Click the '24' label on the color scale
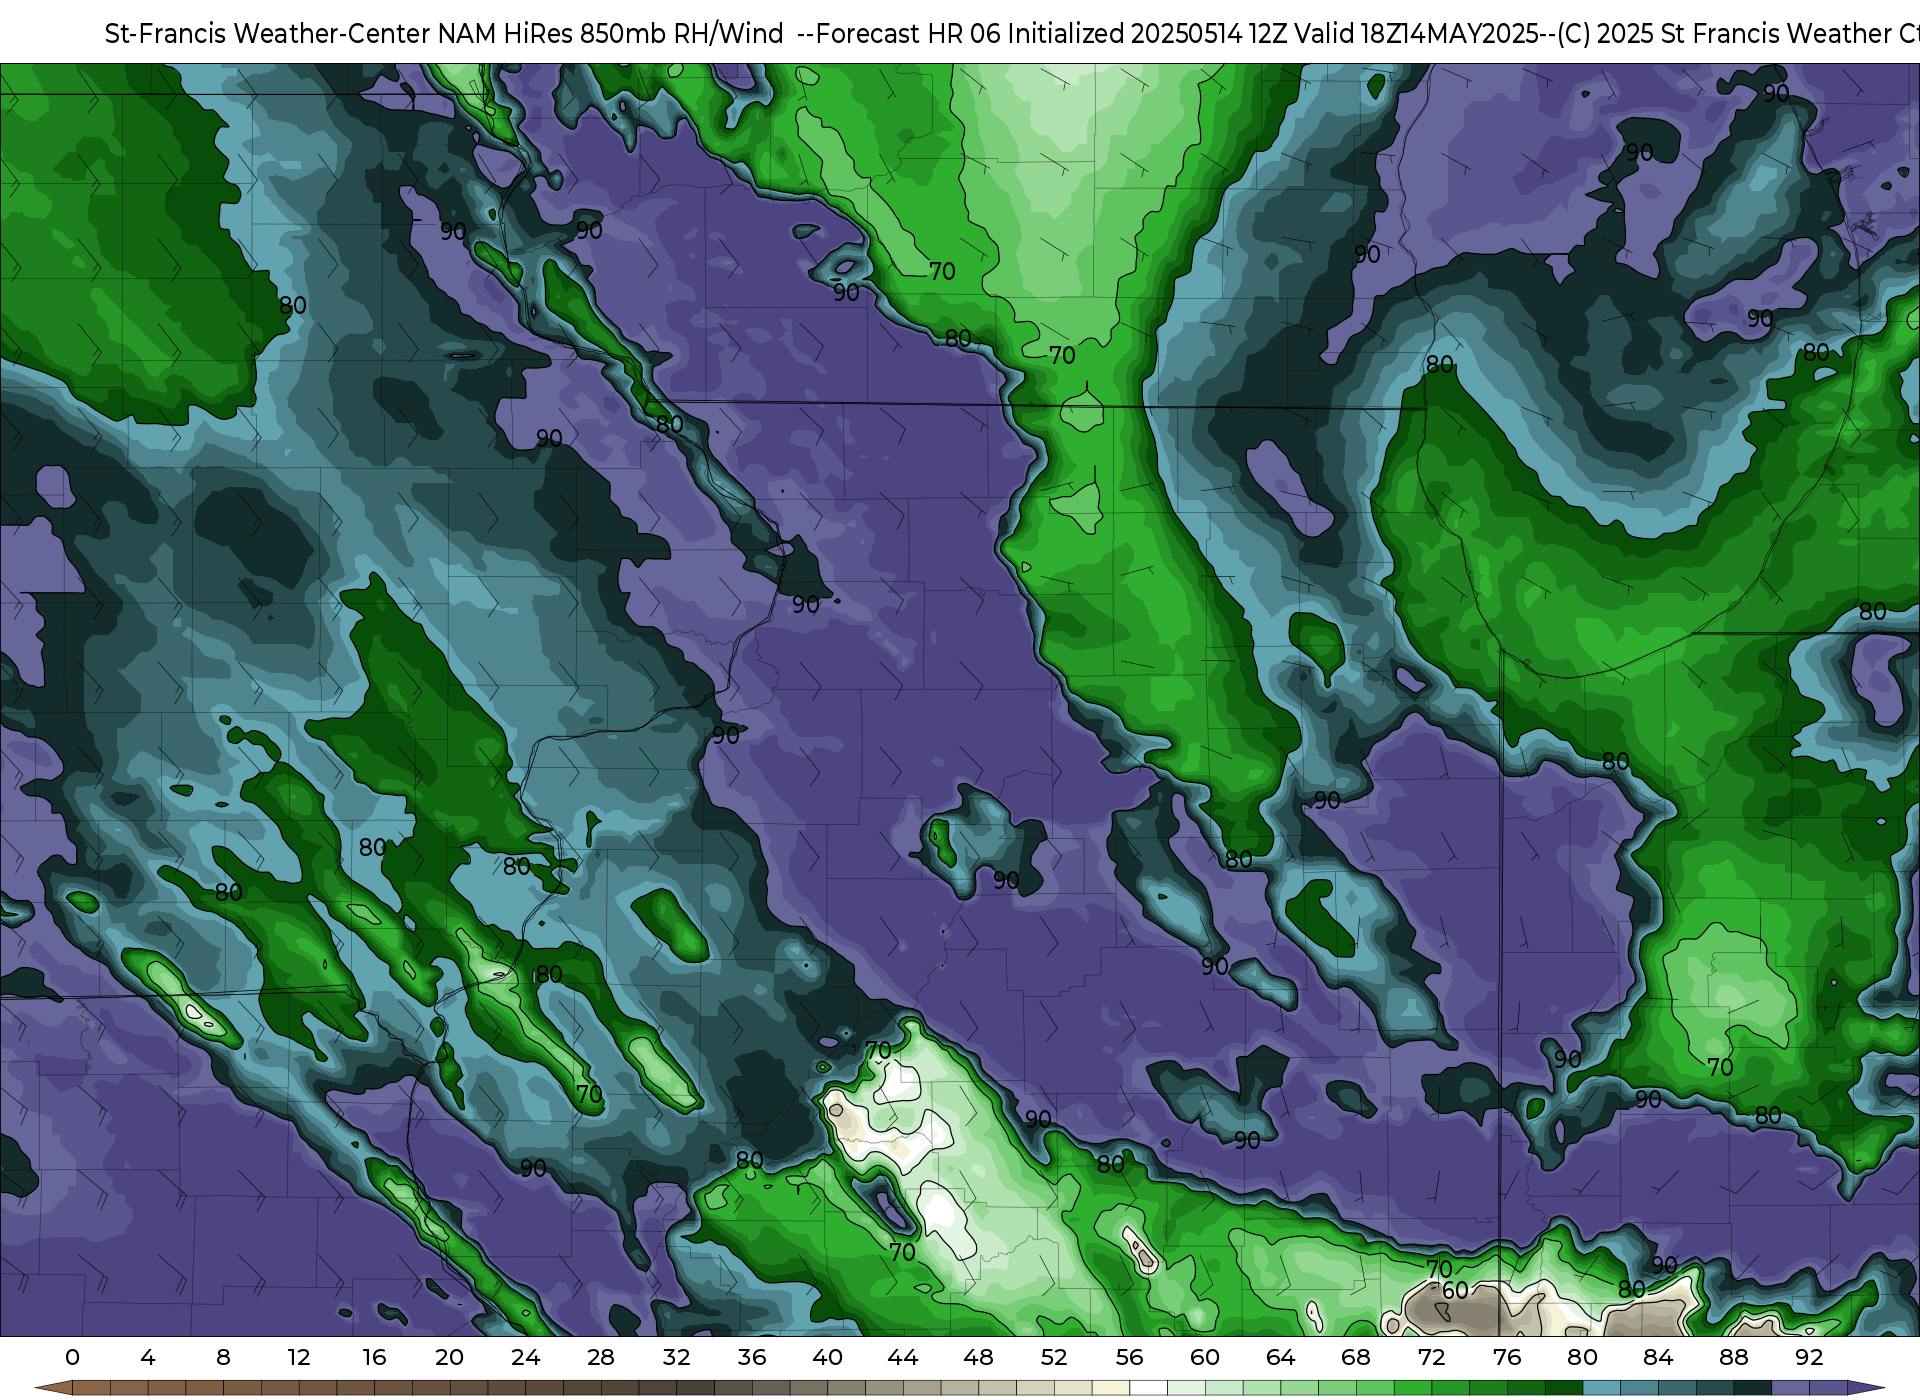This screenshot has height=1400, width=1920. (x=525, y=1357)
